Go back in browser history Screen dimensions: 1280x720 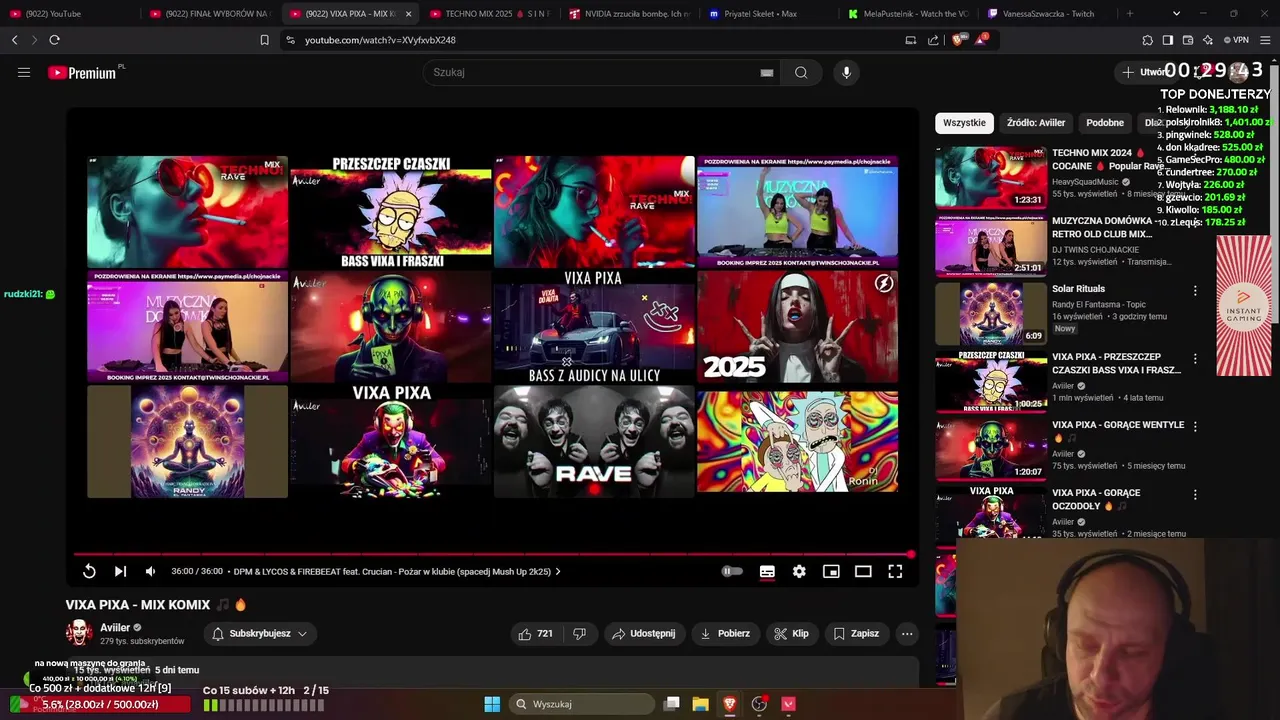pyautogui.click(x=14, y=40)
